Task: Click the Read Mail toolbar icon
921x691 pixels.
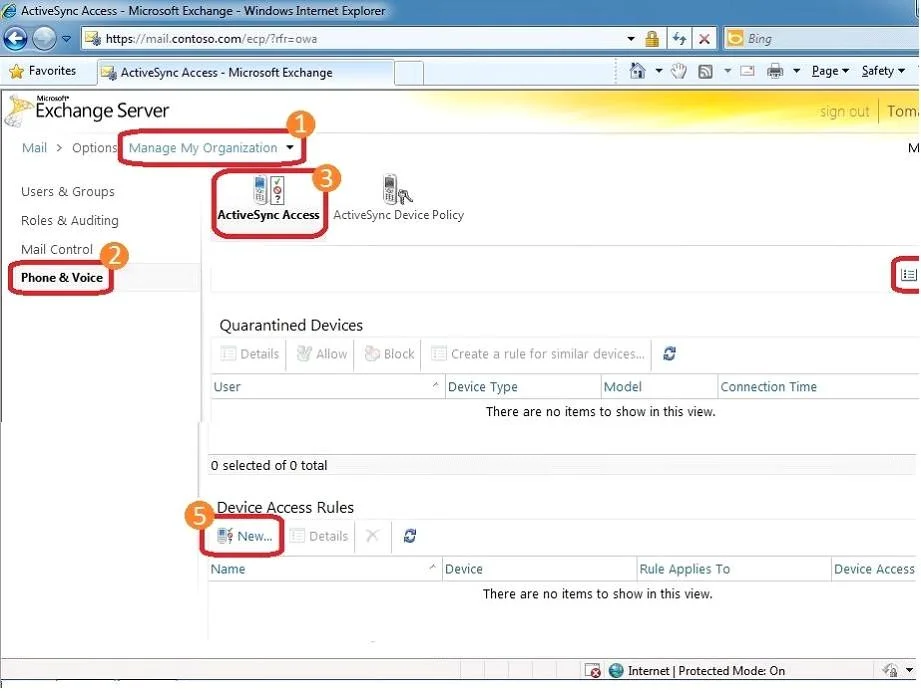Action: (747, 71)
